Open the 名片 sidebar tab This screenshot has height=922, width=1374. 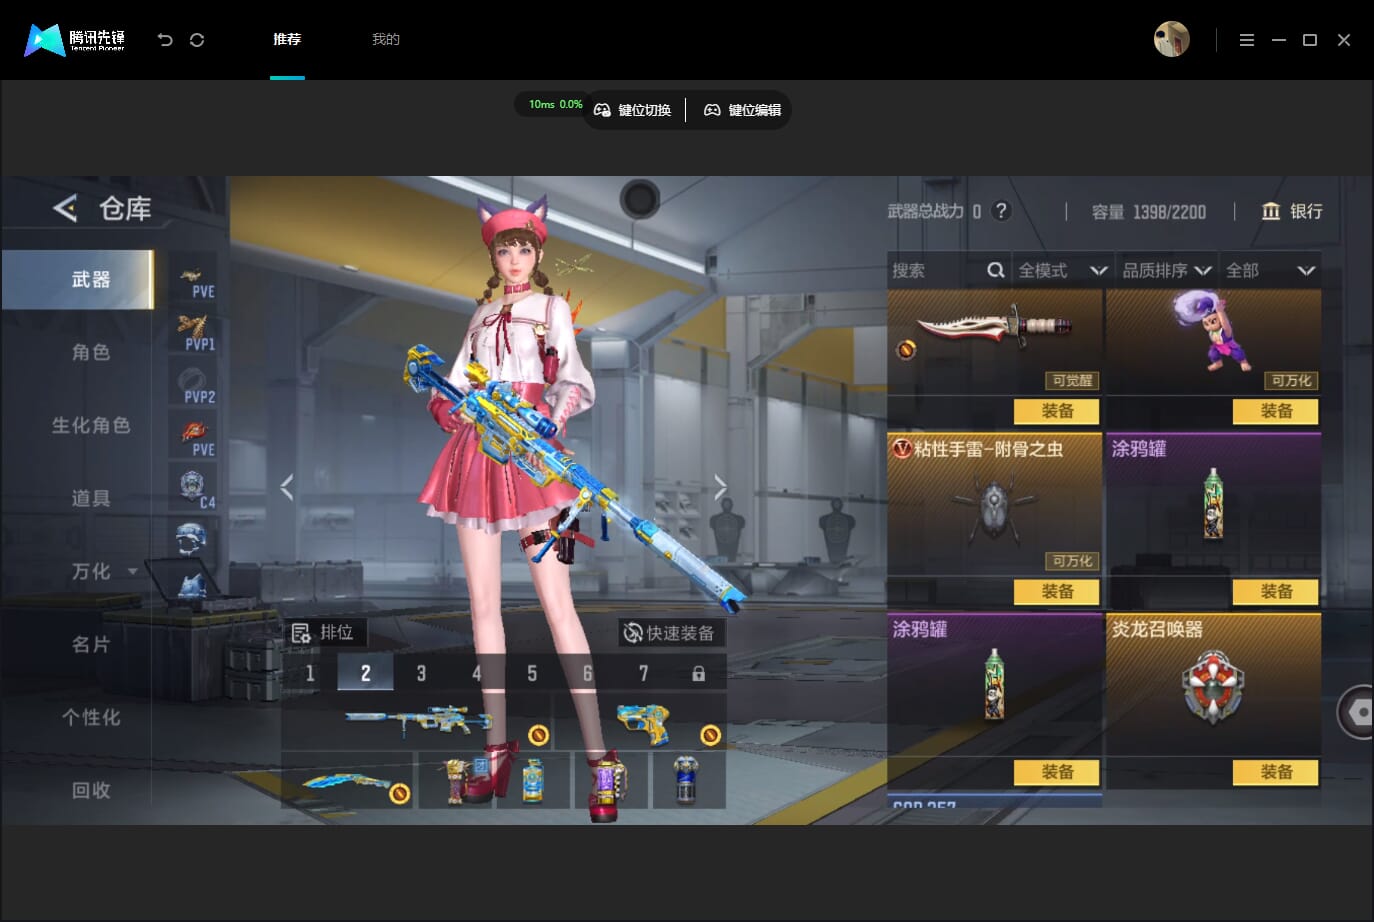coord(91,644)
